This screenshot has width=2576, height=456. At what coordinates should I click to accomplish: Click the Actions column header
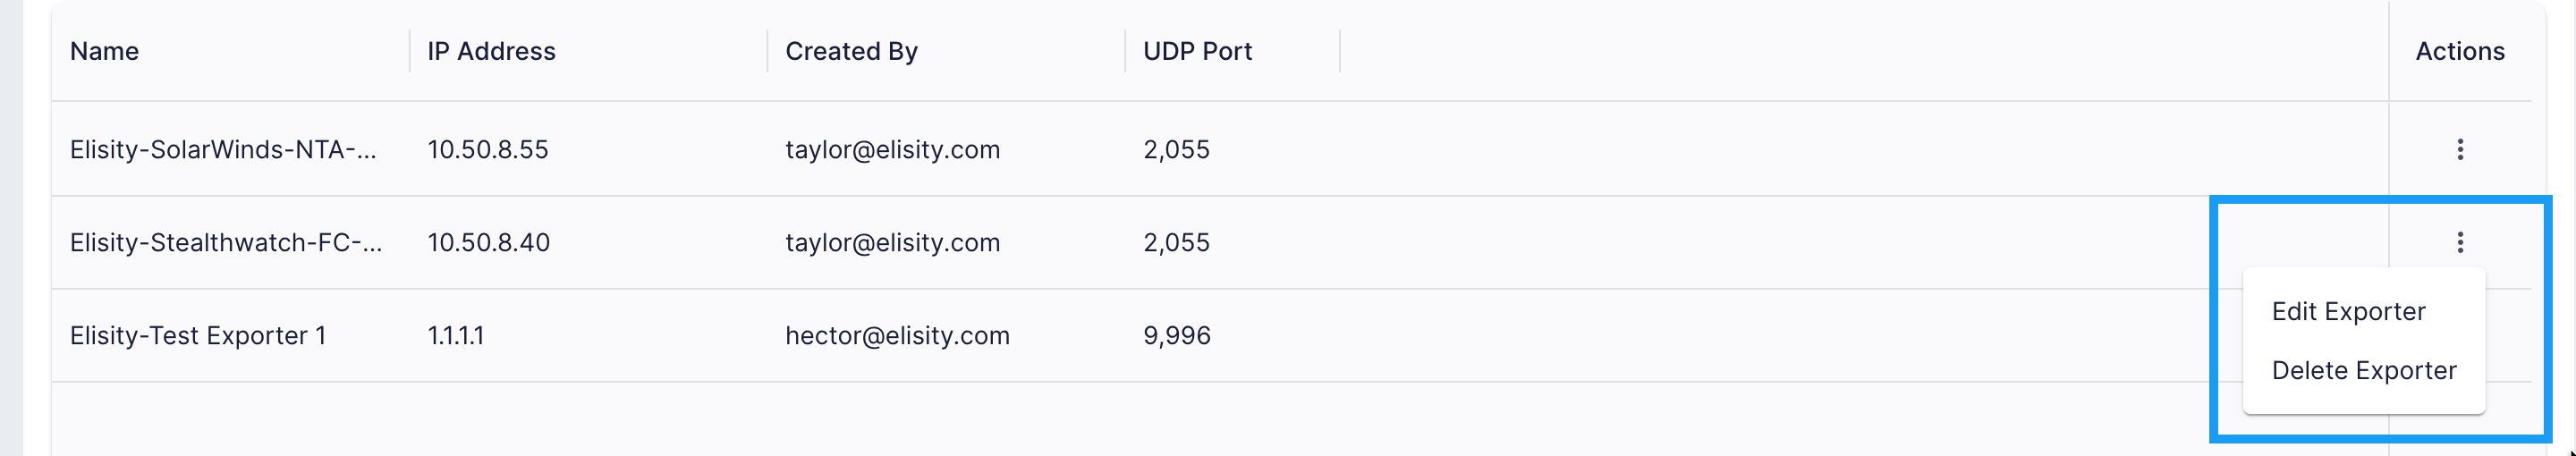click(2460, 51)
